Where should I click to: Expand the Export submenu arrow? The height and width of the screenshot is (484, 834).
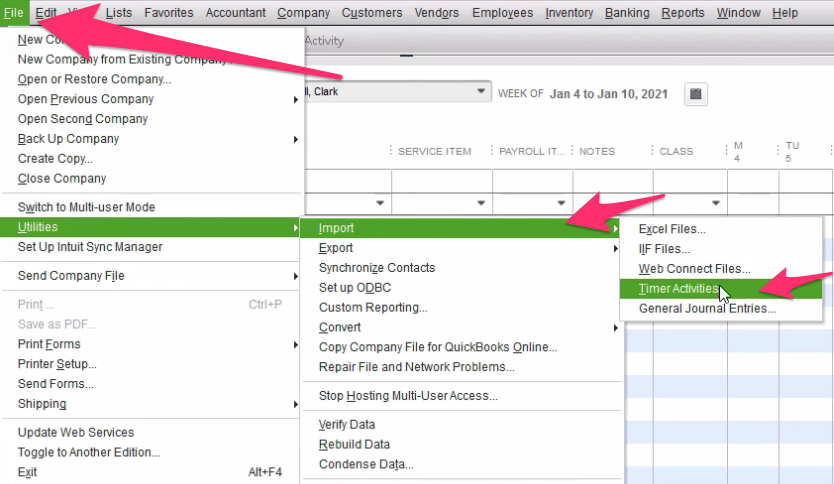(x=615, y=248)
